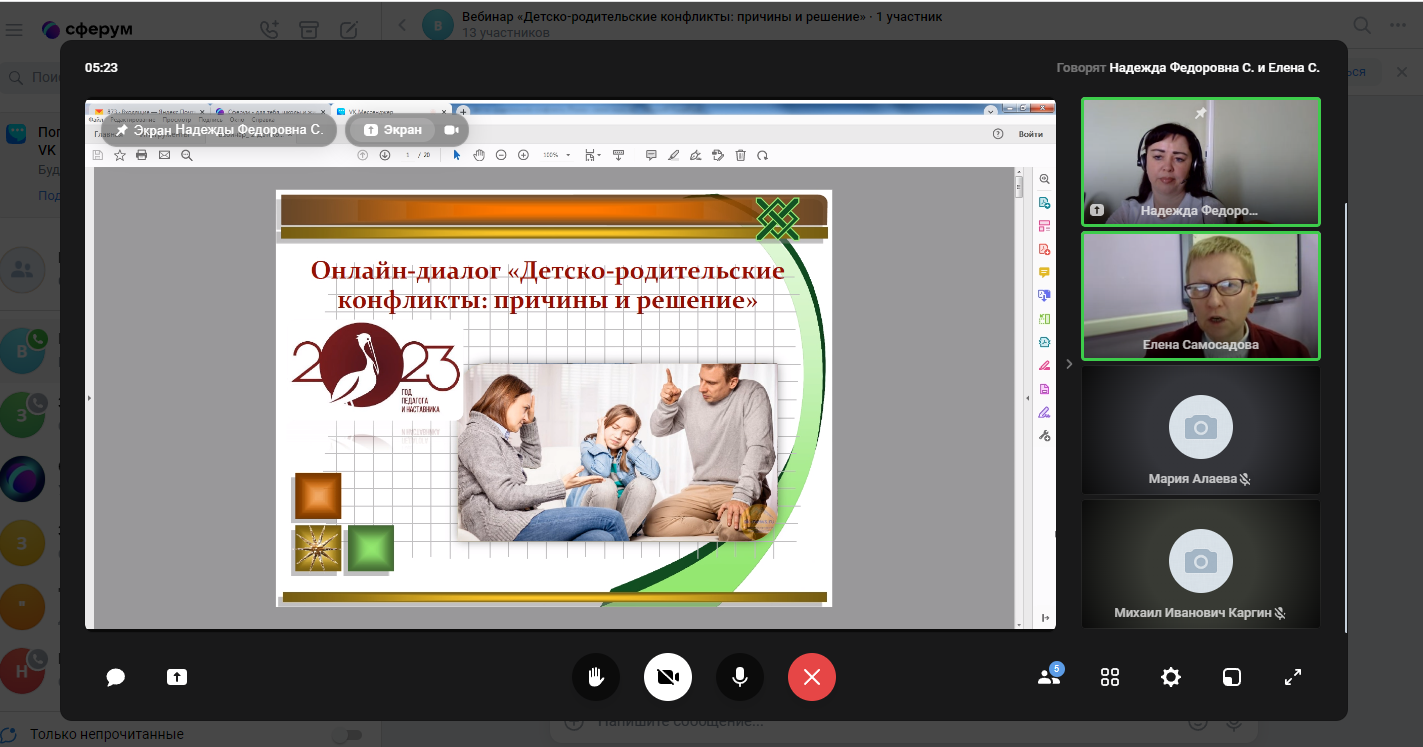Screen dimensions: 1423x747
Task: Raise hand in the video call
Action: pos(596,677)
